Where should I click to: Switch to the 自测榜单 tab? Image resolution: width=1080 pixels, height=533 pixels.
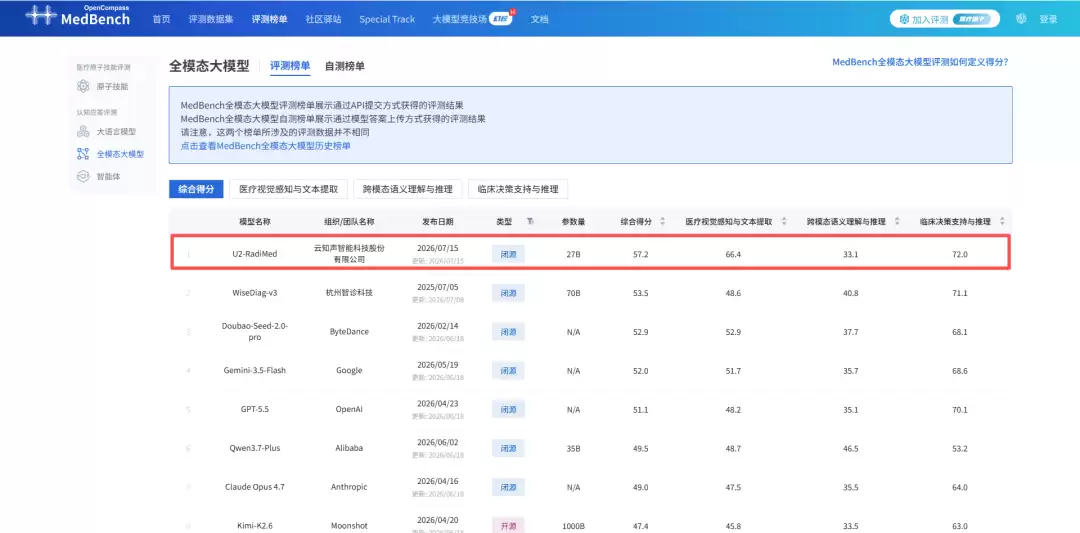(344, 66)
